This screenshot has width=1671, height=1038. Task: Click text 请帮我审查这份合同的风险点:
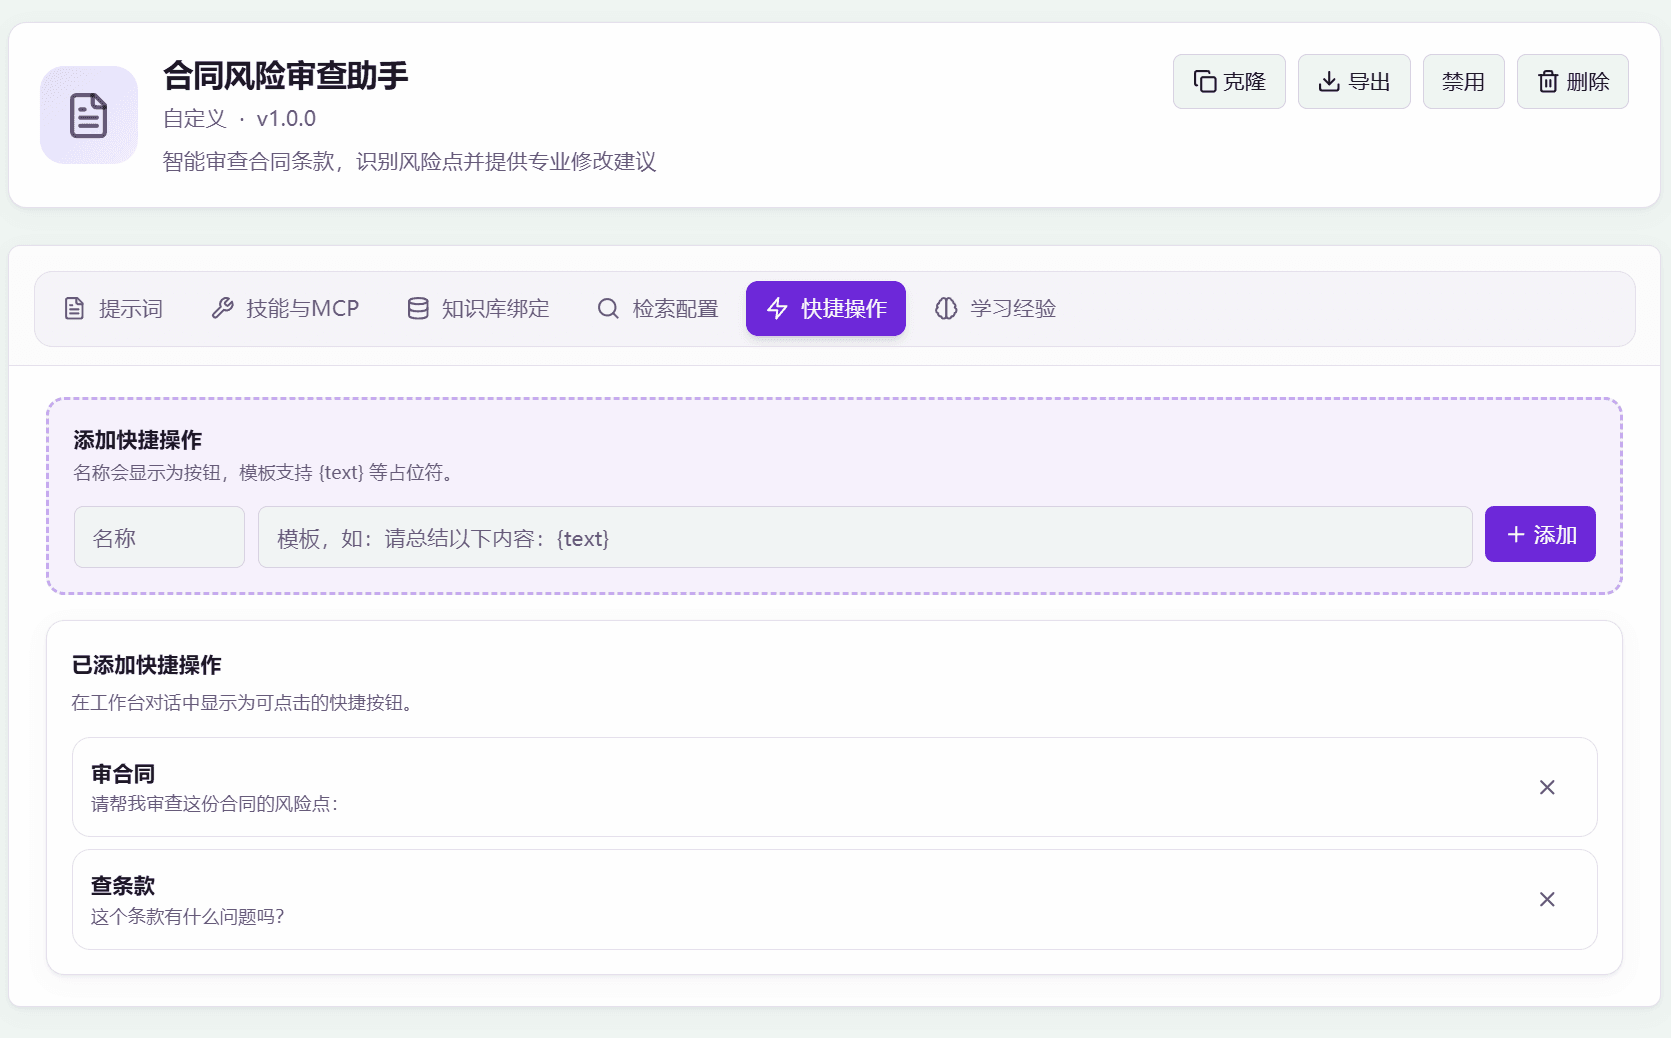(x=215, y=804)
